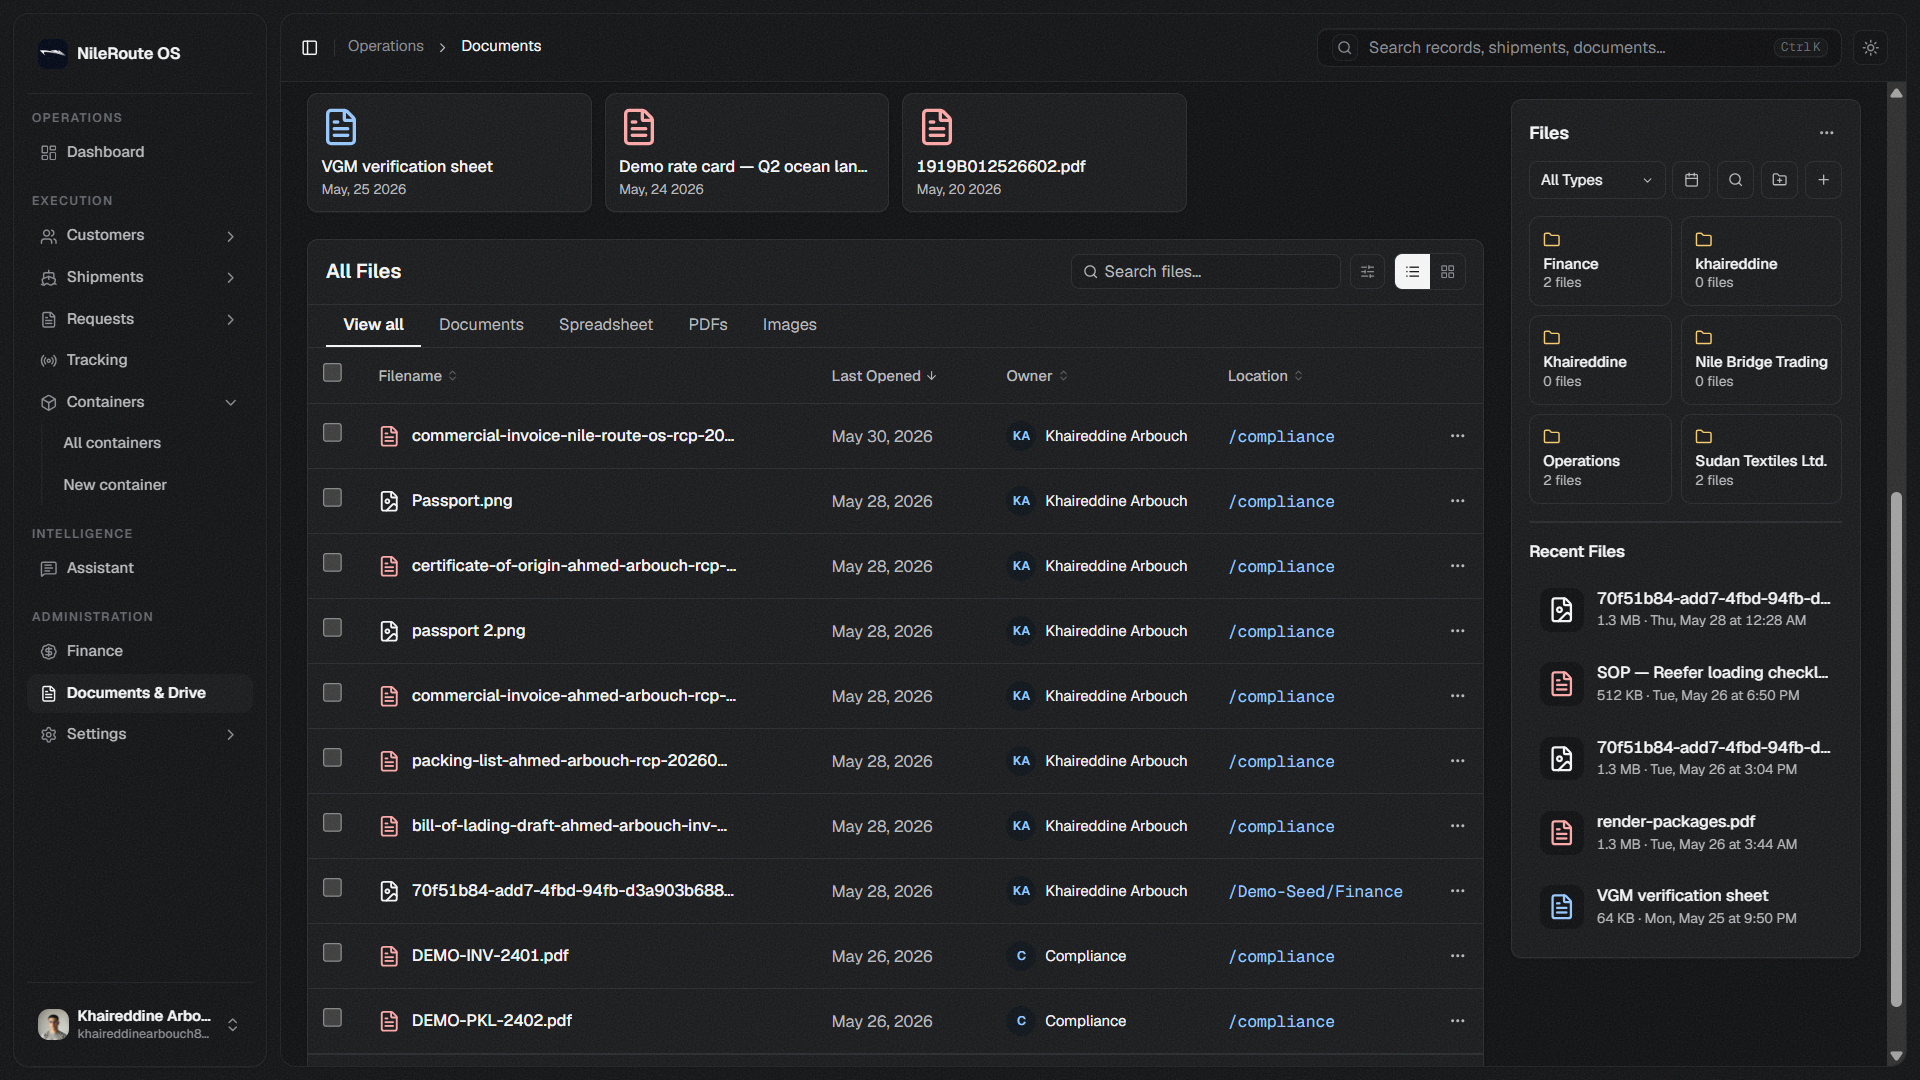Open All containers in the sidebar
This screenshot has height=1080, width=1920.
pyautogui.click(x=112, y=443)
